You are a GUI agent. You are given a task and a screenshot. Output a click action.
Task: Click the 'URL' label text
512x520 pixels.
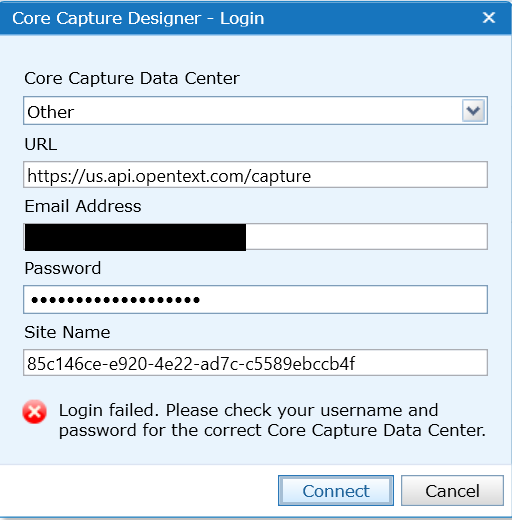tap(41, 144)
